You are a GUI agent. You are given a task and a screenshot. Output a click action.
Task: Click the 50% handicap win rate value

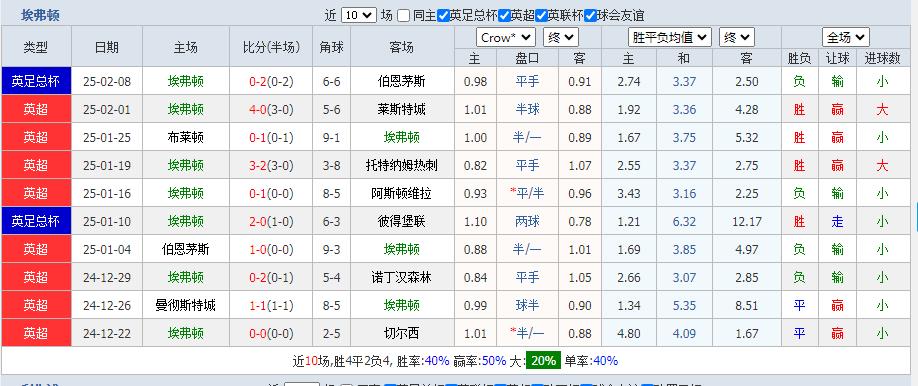point(494,361)
